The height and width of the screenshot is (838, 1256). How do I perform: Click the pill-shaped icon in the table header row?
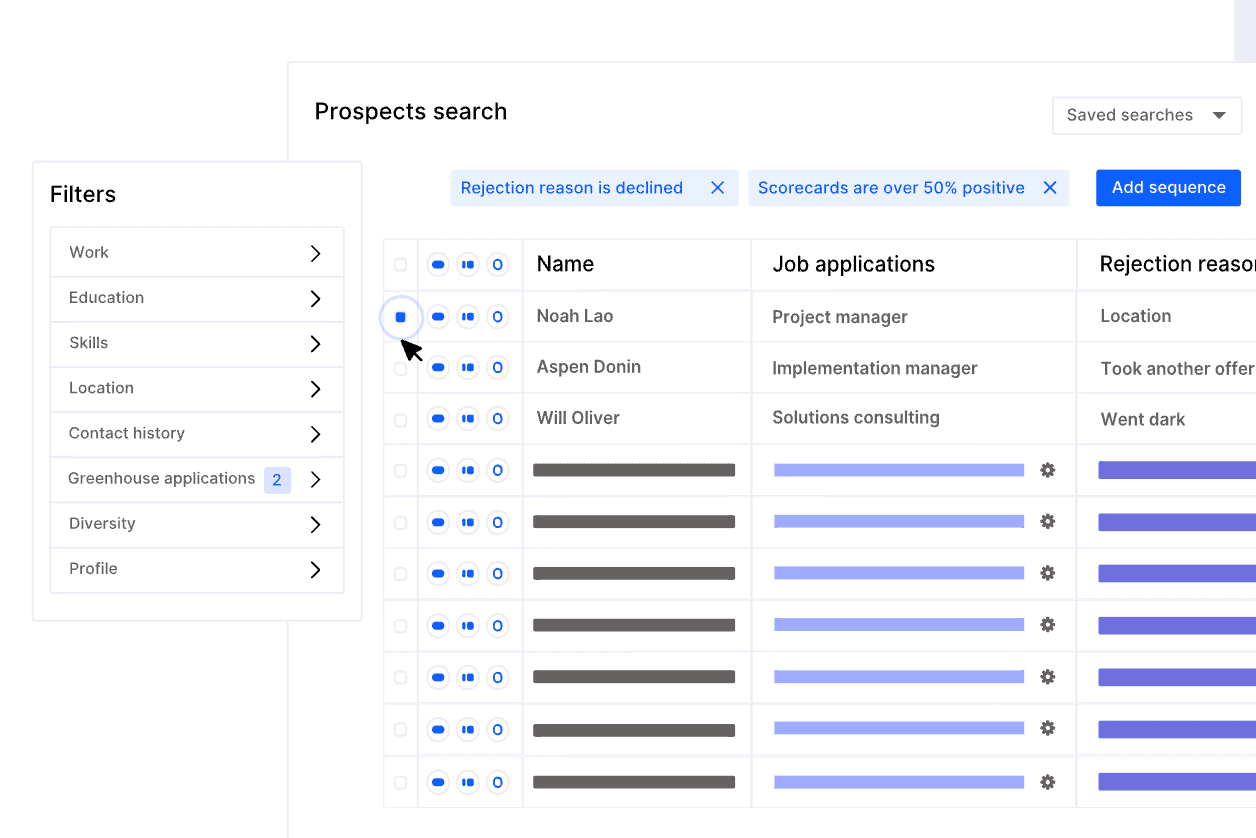tap(438, 264)
